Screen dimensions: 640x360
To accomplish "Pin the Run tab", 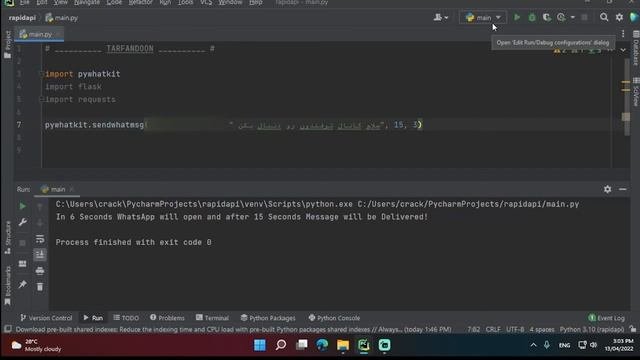I will click(x=22, y=284).
